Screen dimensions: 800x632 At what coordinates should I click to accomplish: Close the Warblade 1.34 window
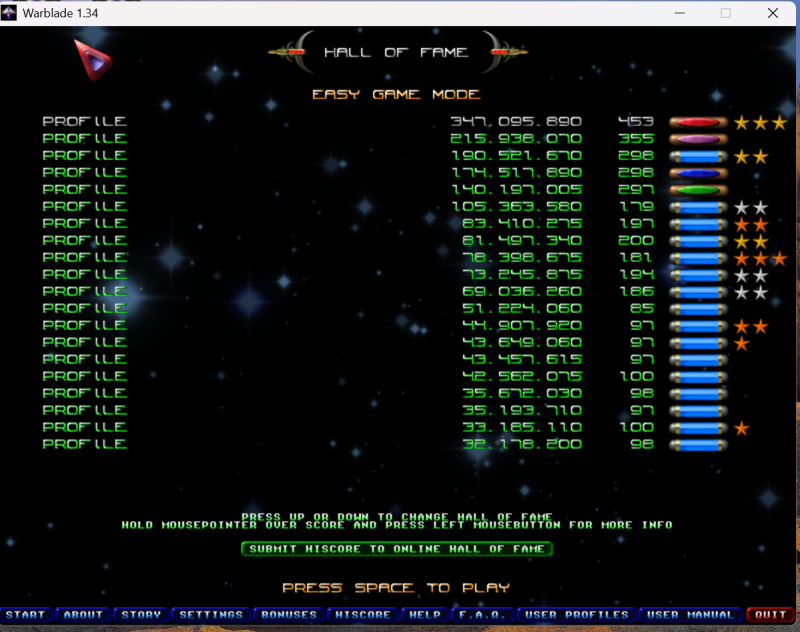pos(773,13)
